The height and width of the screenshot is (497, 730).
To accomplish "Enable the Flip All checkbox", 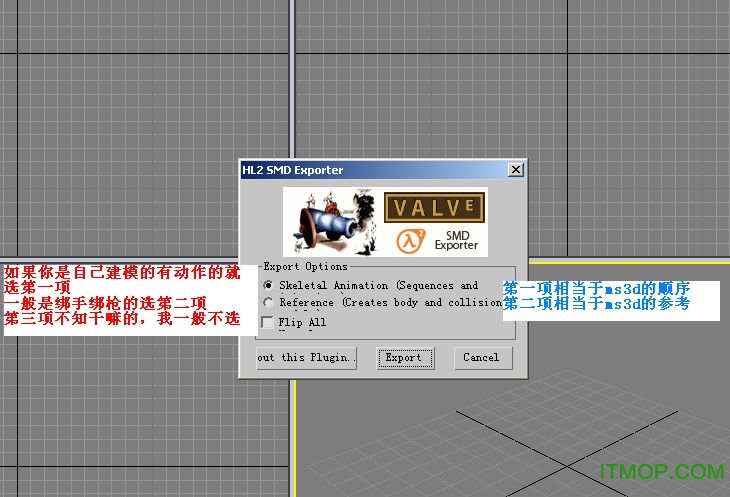I will point(268,322).
